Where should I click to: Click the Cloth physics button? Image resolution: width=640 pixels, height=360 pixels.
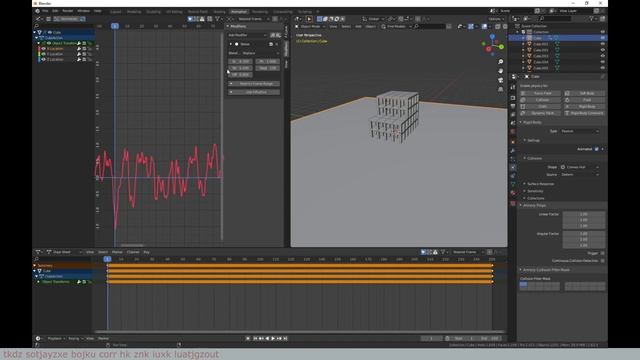pos(540,106)
